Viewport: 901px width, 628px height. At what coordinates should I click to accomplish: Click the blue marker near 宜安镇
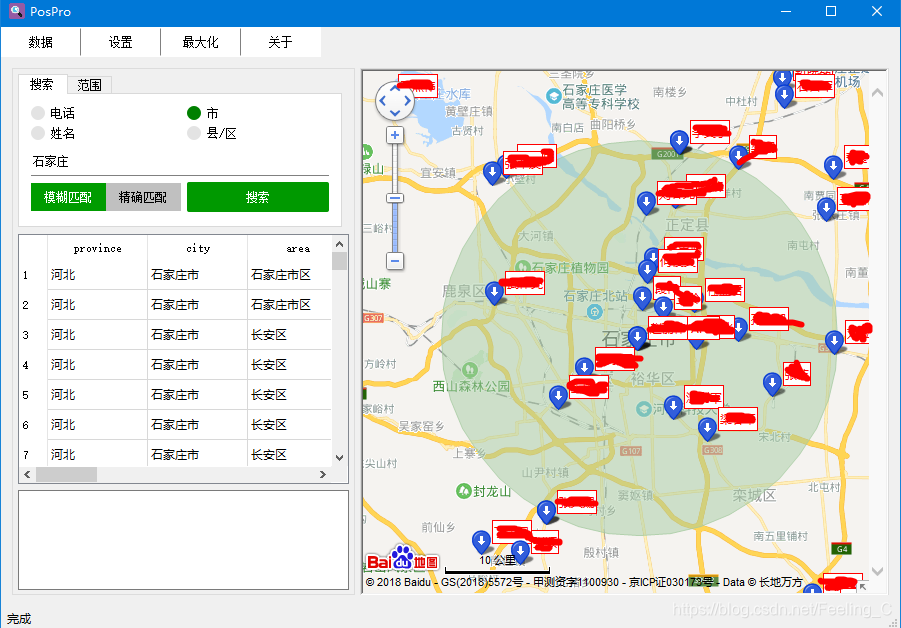(492, 172)
